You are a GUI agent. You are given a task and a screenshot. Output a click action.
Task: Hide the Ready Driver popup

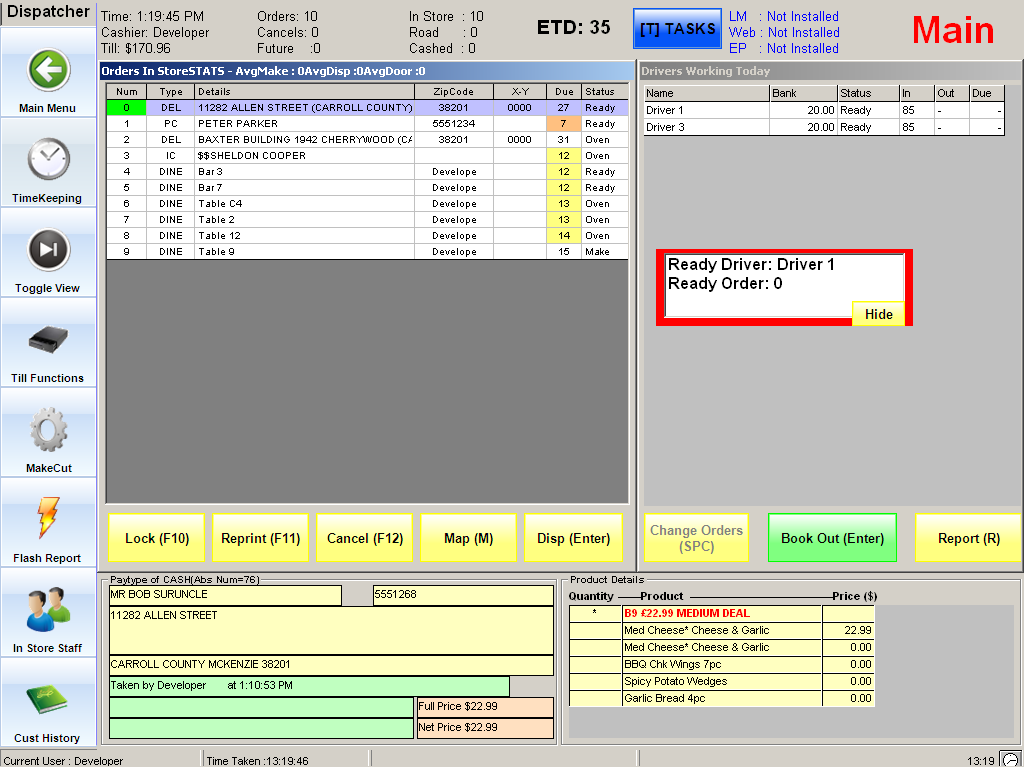pyautogui.click(x=878, y=314)
